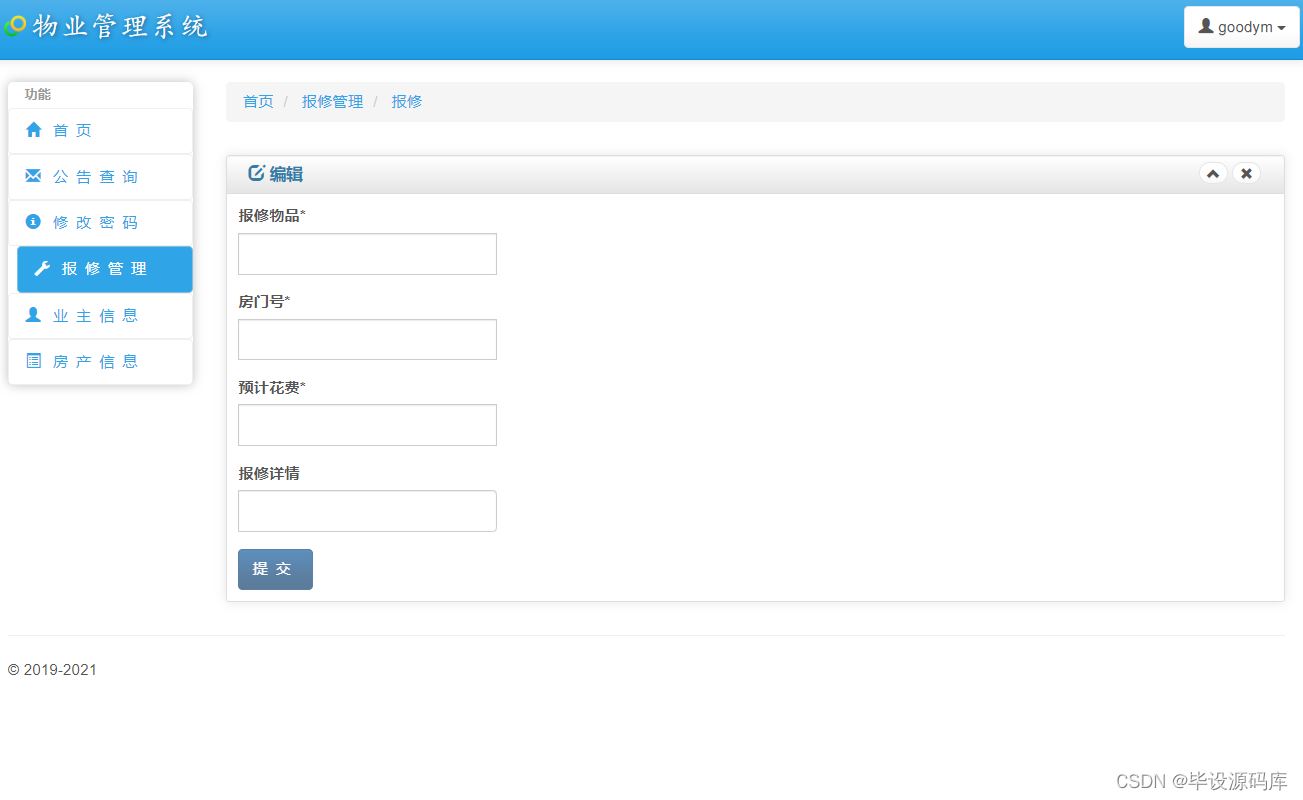Select the active 报修管理 sidebar item
The image size is (1303, 800).
[105, 269]
